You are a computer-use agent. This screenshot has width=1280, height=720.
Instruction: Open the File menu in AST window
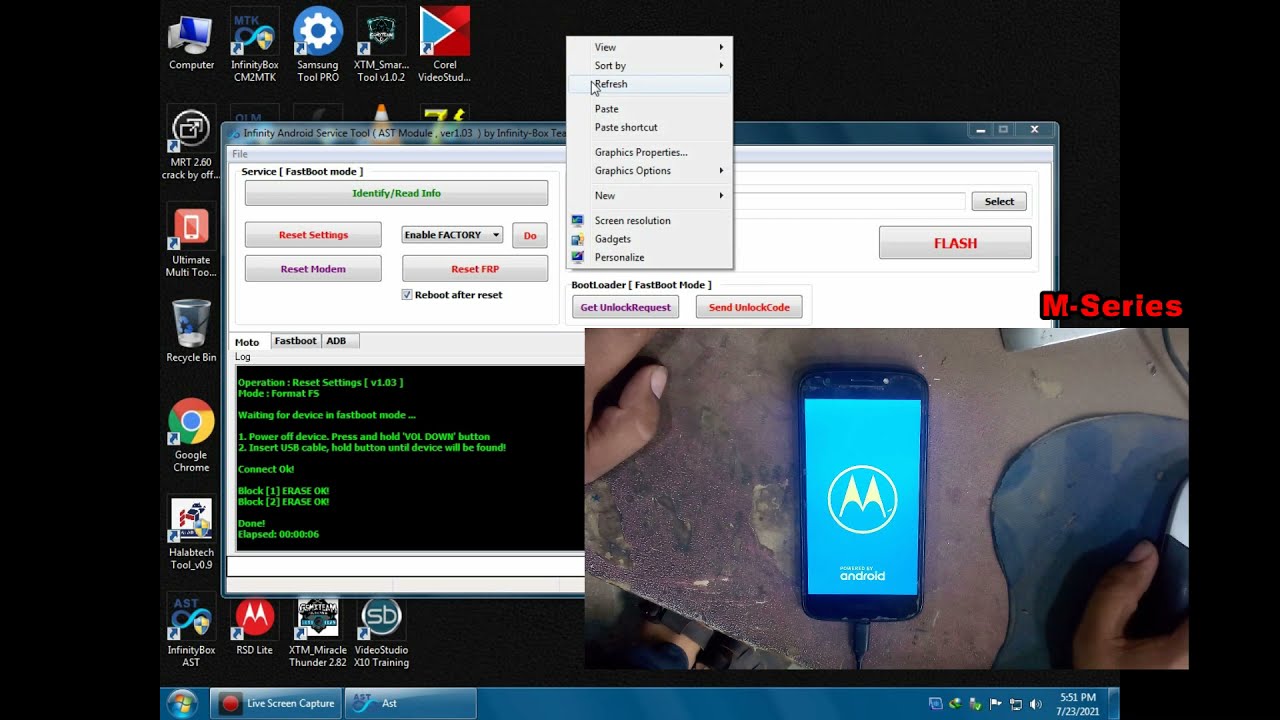pos(240,154)
